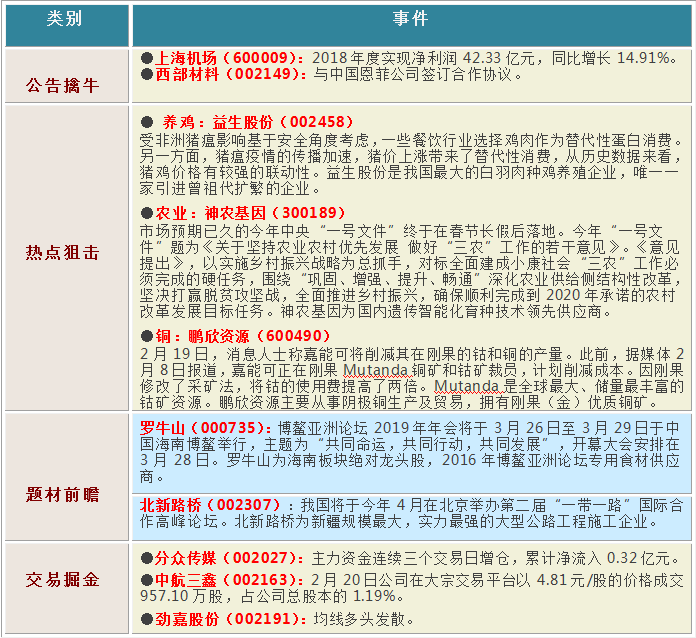Click text 同比增长 14.91%
696x638 pixels.
(x=611, y=58)
